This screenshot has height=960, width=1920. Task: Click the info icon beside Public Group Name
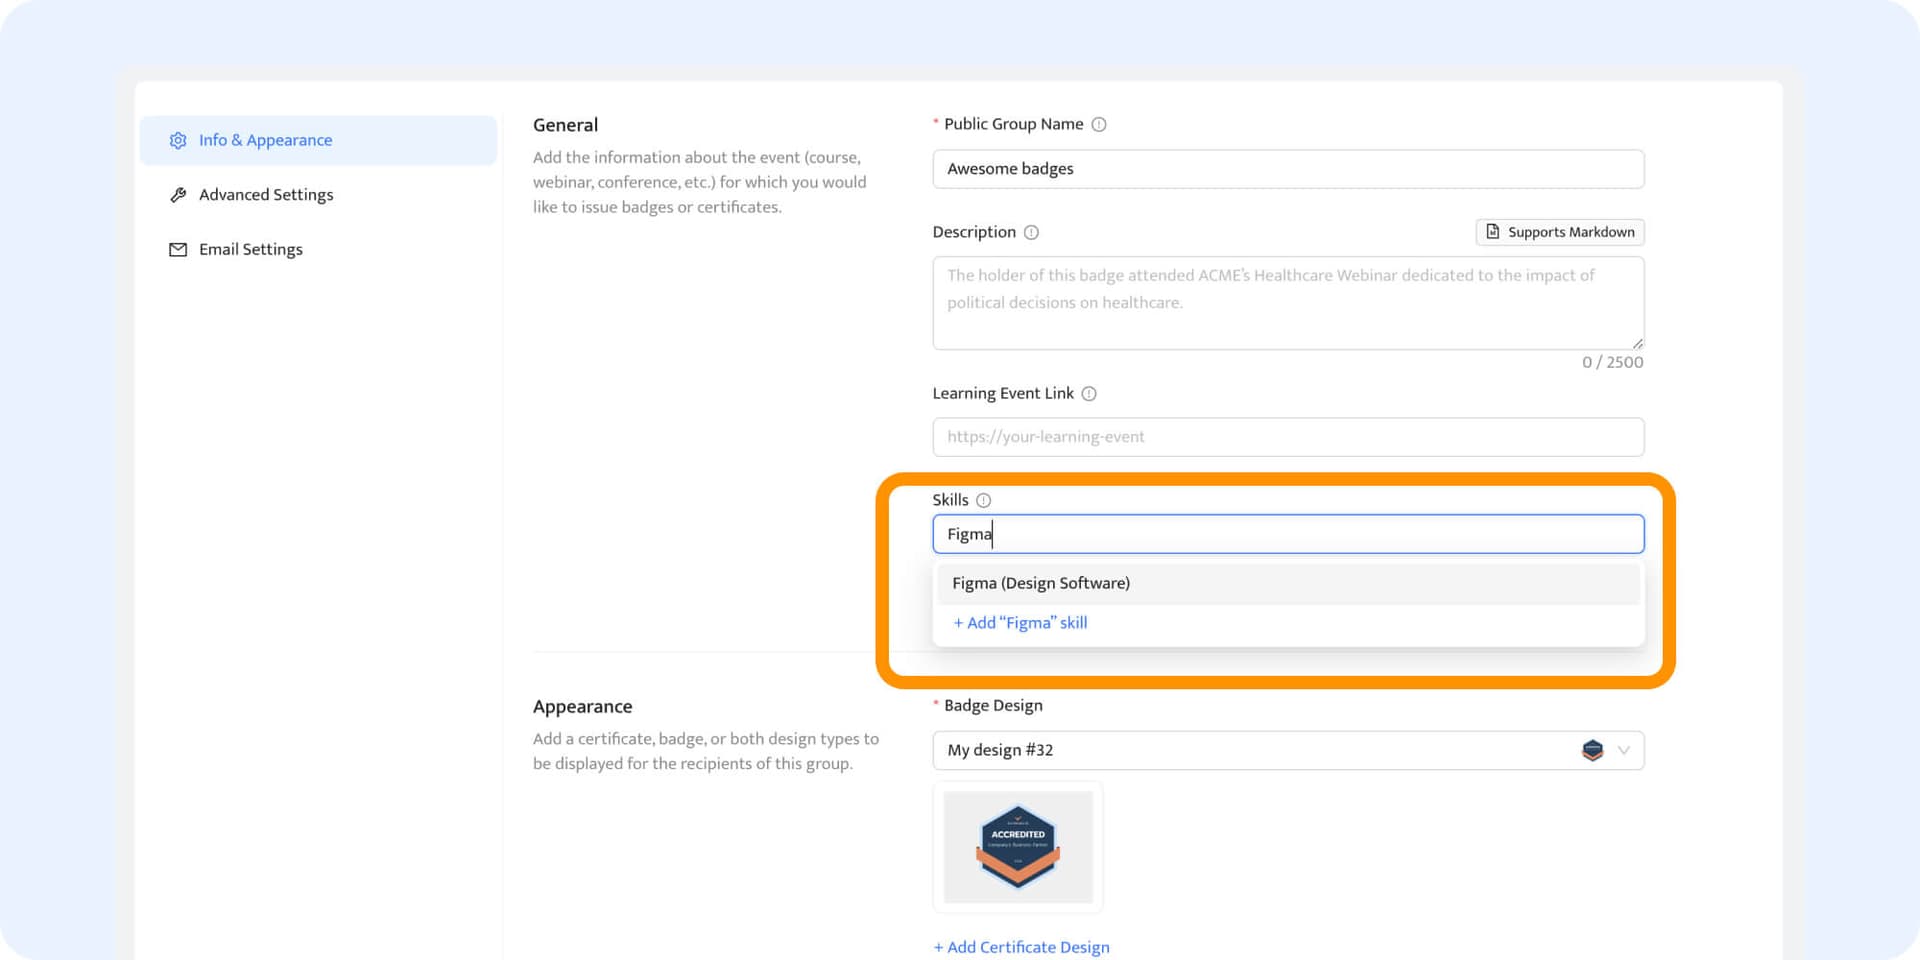(x=1099, y=123)
